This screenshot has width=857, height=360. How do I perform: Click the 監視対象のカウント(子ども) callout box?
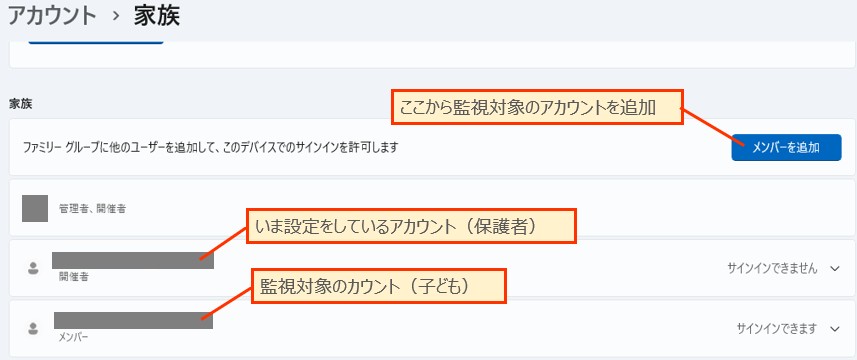378,286
